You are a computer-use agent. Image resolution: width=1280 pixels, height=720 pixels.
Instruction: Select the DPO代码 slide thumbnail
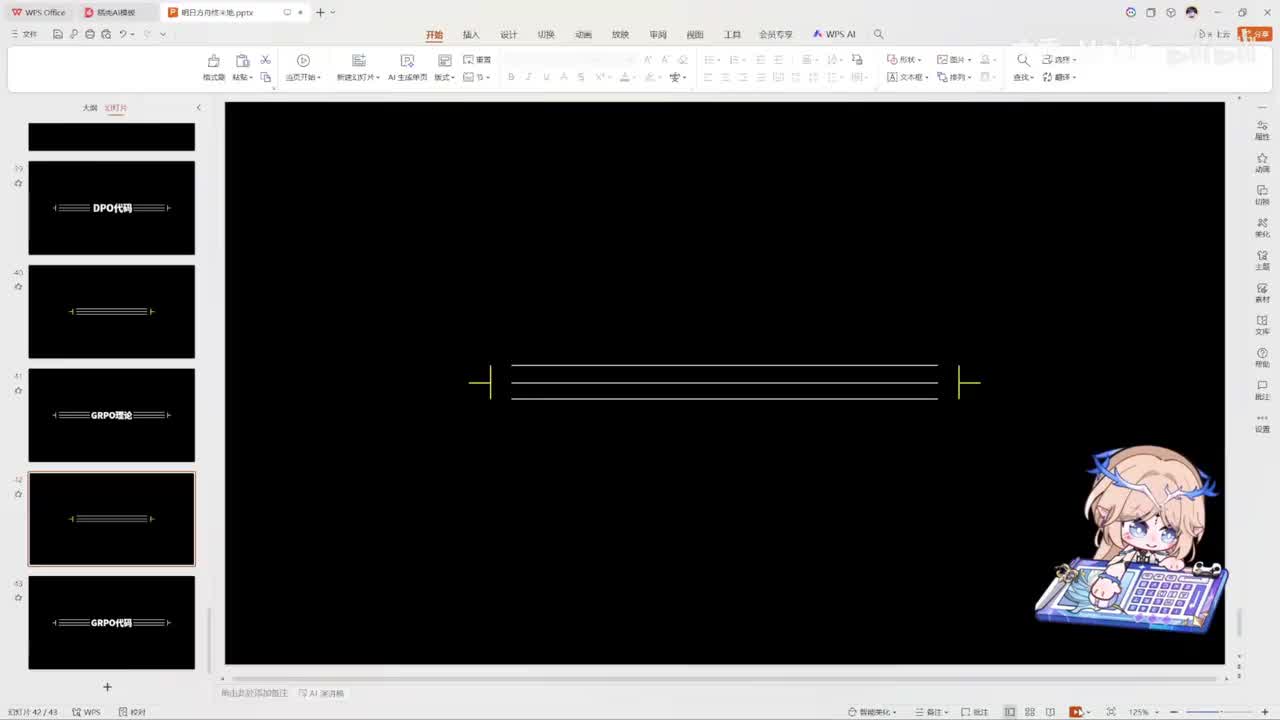111,208
